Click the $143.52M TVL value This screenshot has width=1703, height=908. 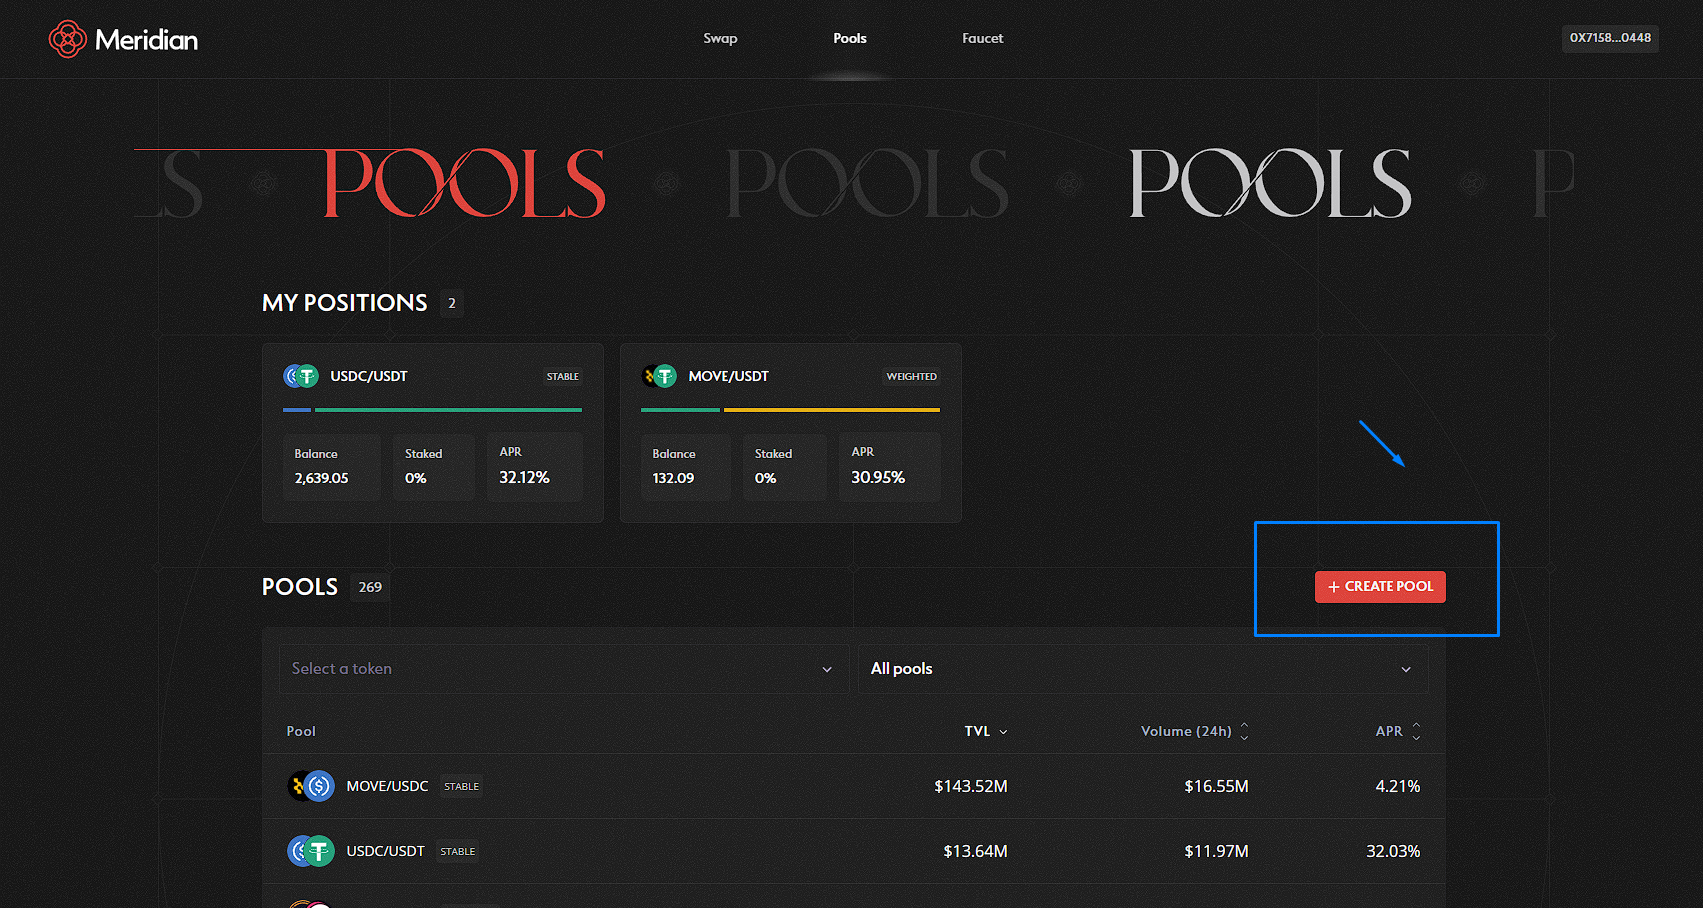(x=971, y=786)
